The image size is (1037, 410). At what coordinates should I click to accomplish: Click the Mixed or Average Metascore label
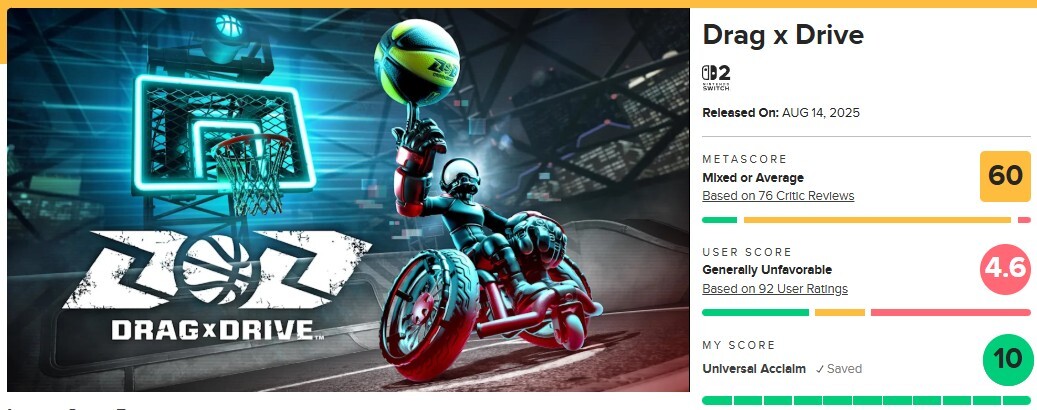click(753, 178)
